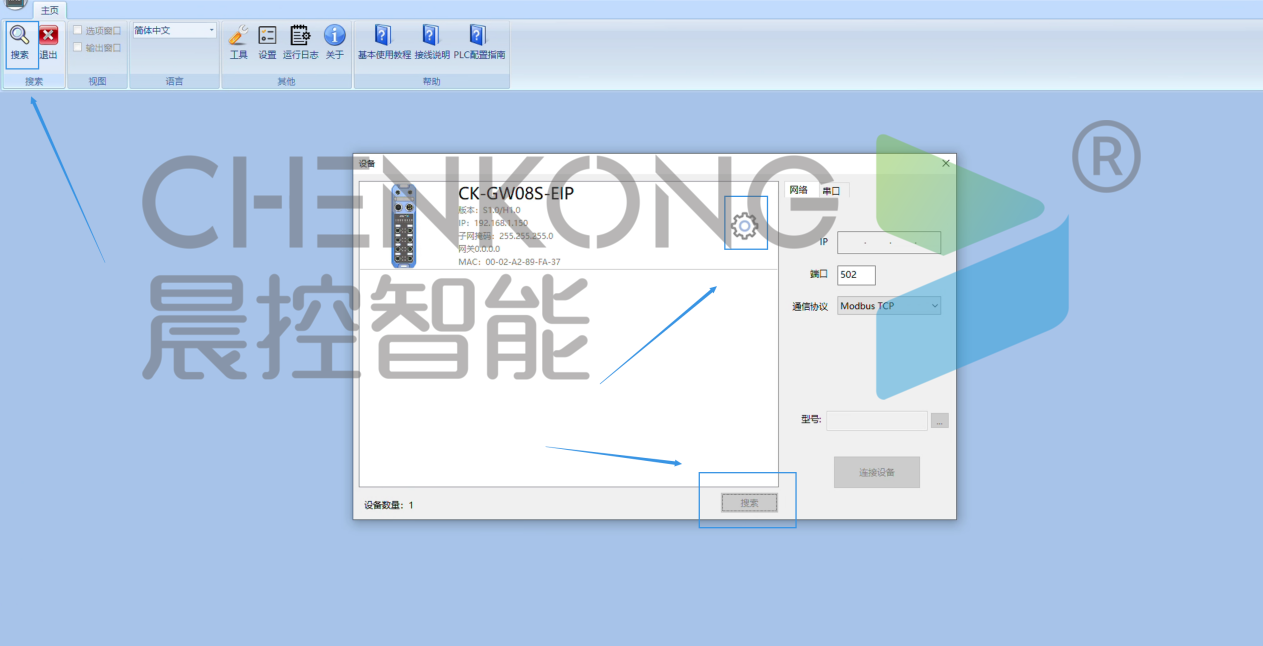Expand the 通信协议 Modbus TCP dropdown

pyautogui.click(x=889, y=306)
